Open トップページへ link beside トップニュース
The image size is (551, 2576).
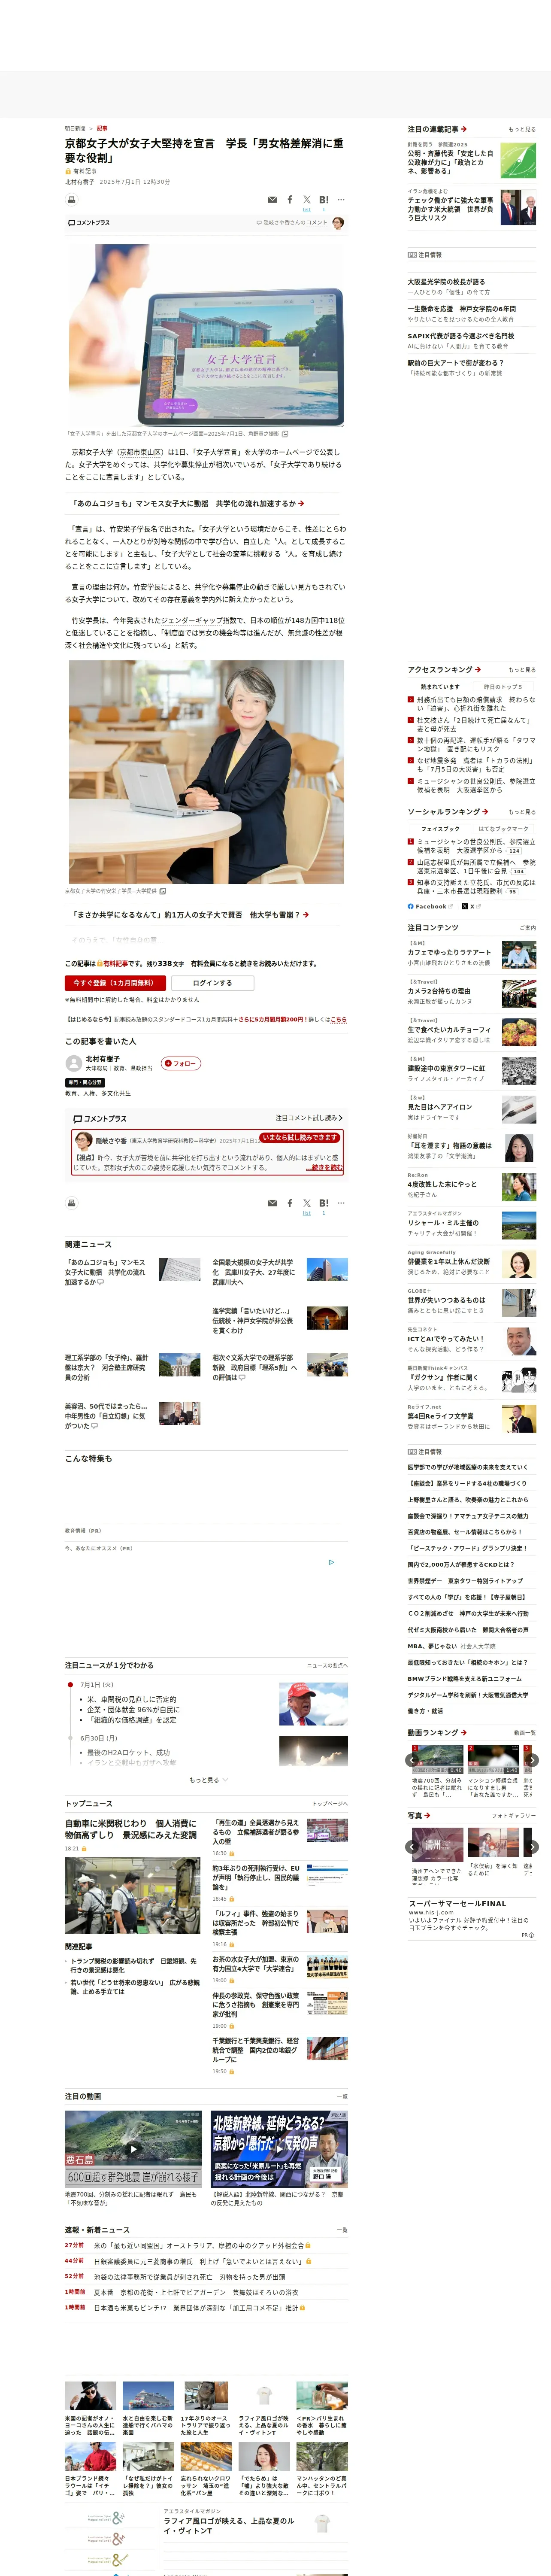click(330, 1804)
